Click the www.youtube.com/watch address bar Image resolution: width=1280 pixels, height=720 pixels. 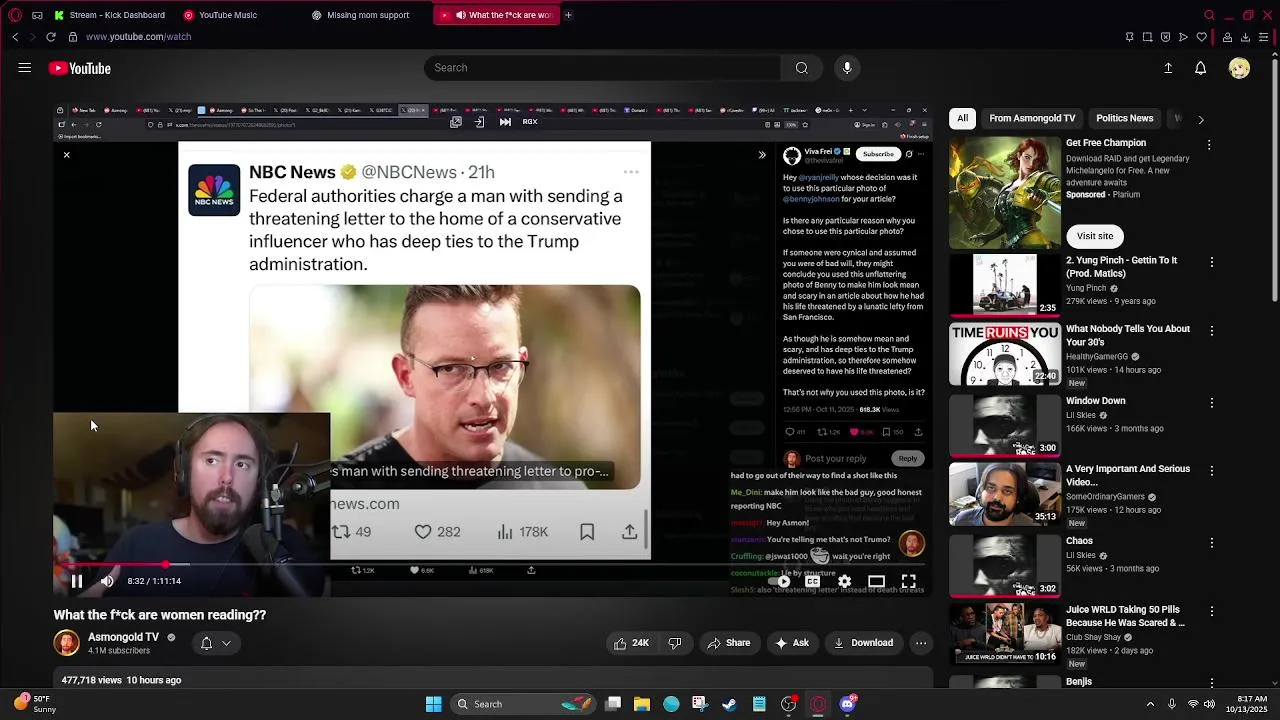(138, 37)
